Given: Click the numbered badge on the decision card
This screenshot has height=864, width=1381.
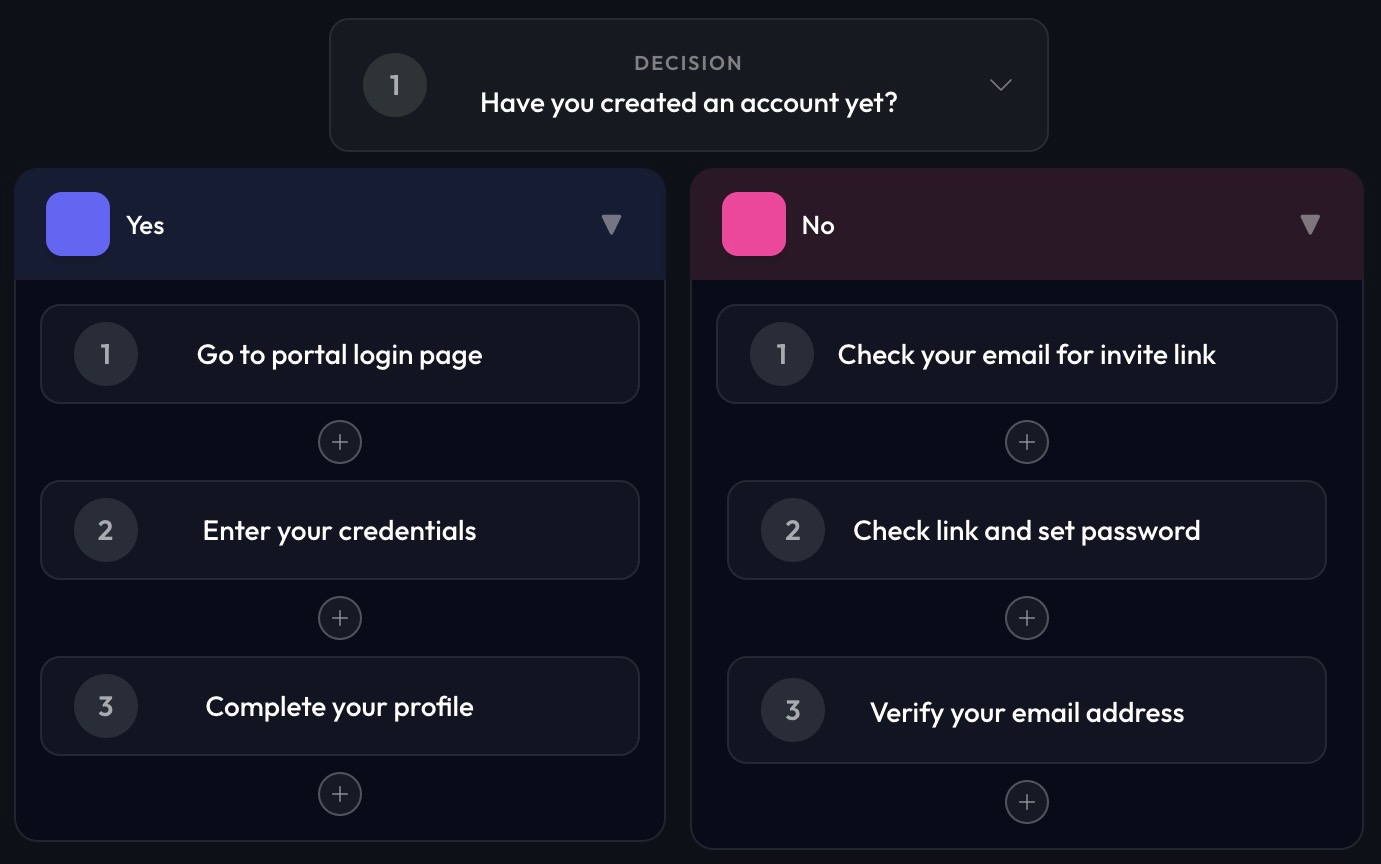Looking at the screenshot, I should [394, 85].
